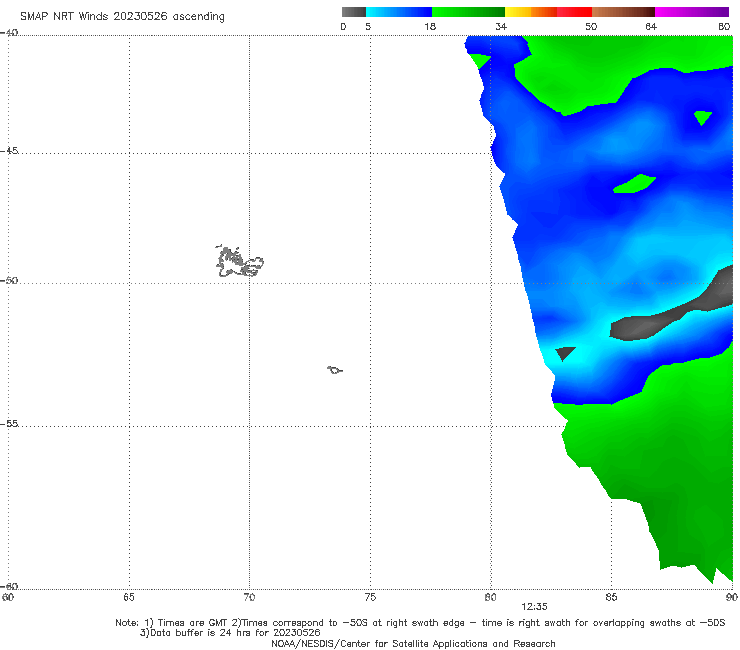
Task: Click the color bar label '64'
Action: pos(651,26)
